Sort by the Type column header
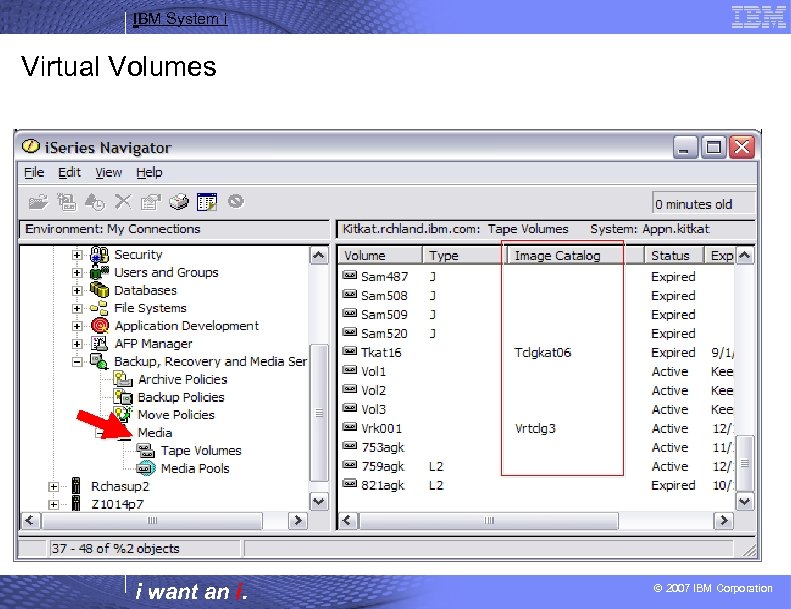 tap(465, 255)
